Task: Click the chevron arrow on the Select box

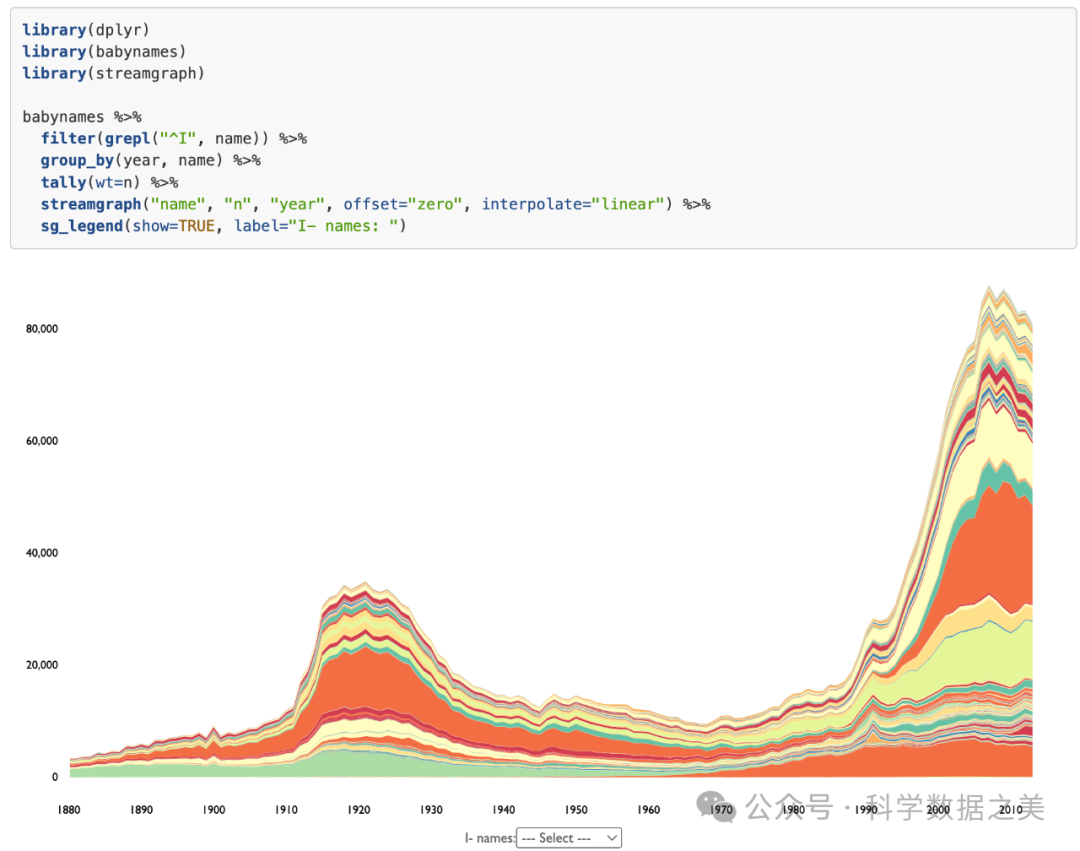Action: 612,838
